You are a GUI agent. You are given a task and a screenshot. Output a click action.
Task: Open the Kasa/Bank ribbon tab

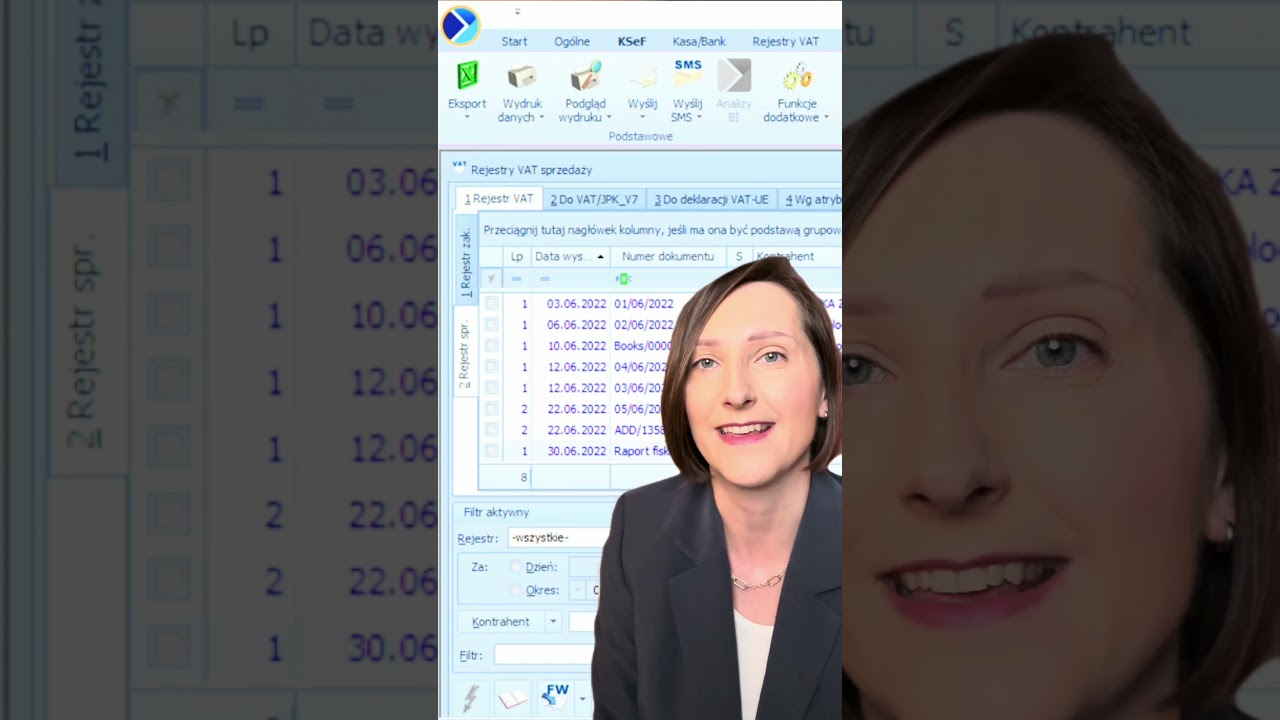pos(699,42)
